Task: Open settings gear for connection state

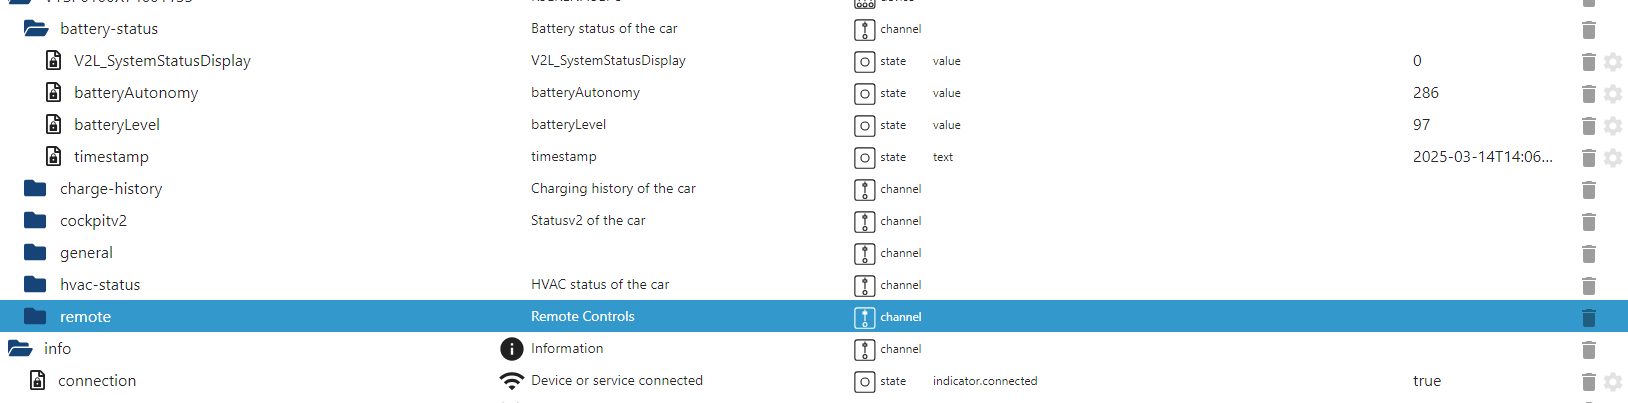Action: coord(1613,382)
